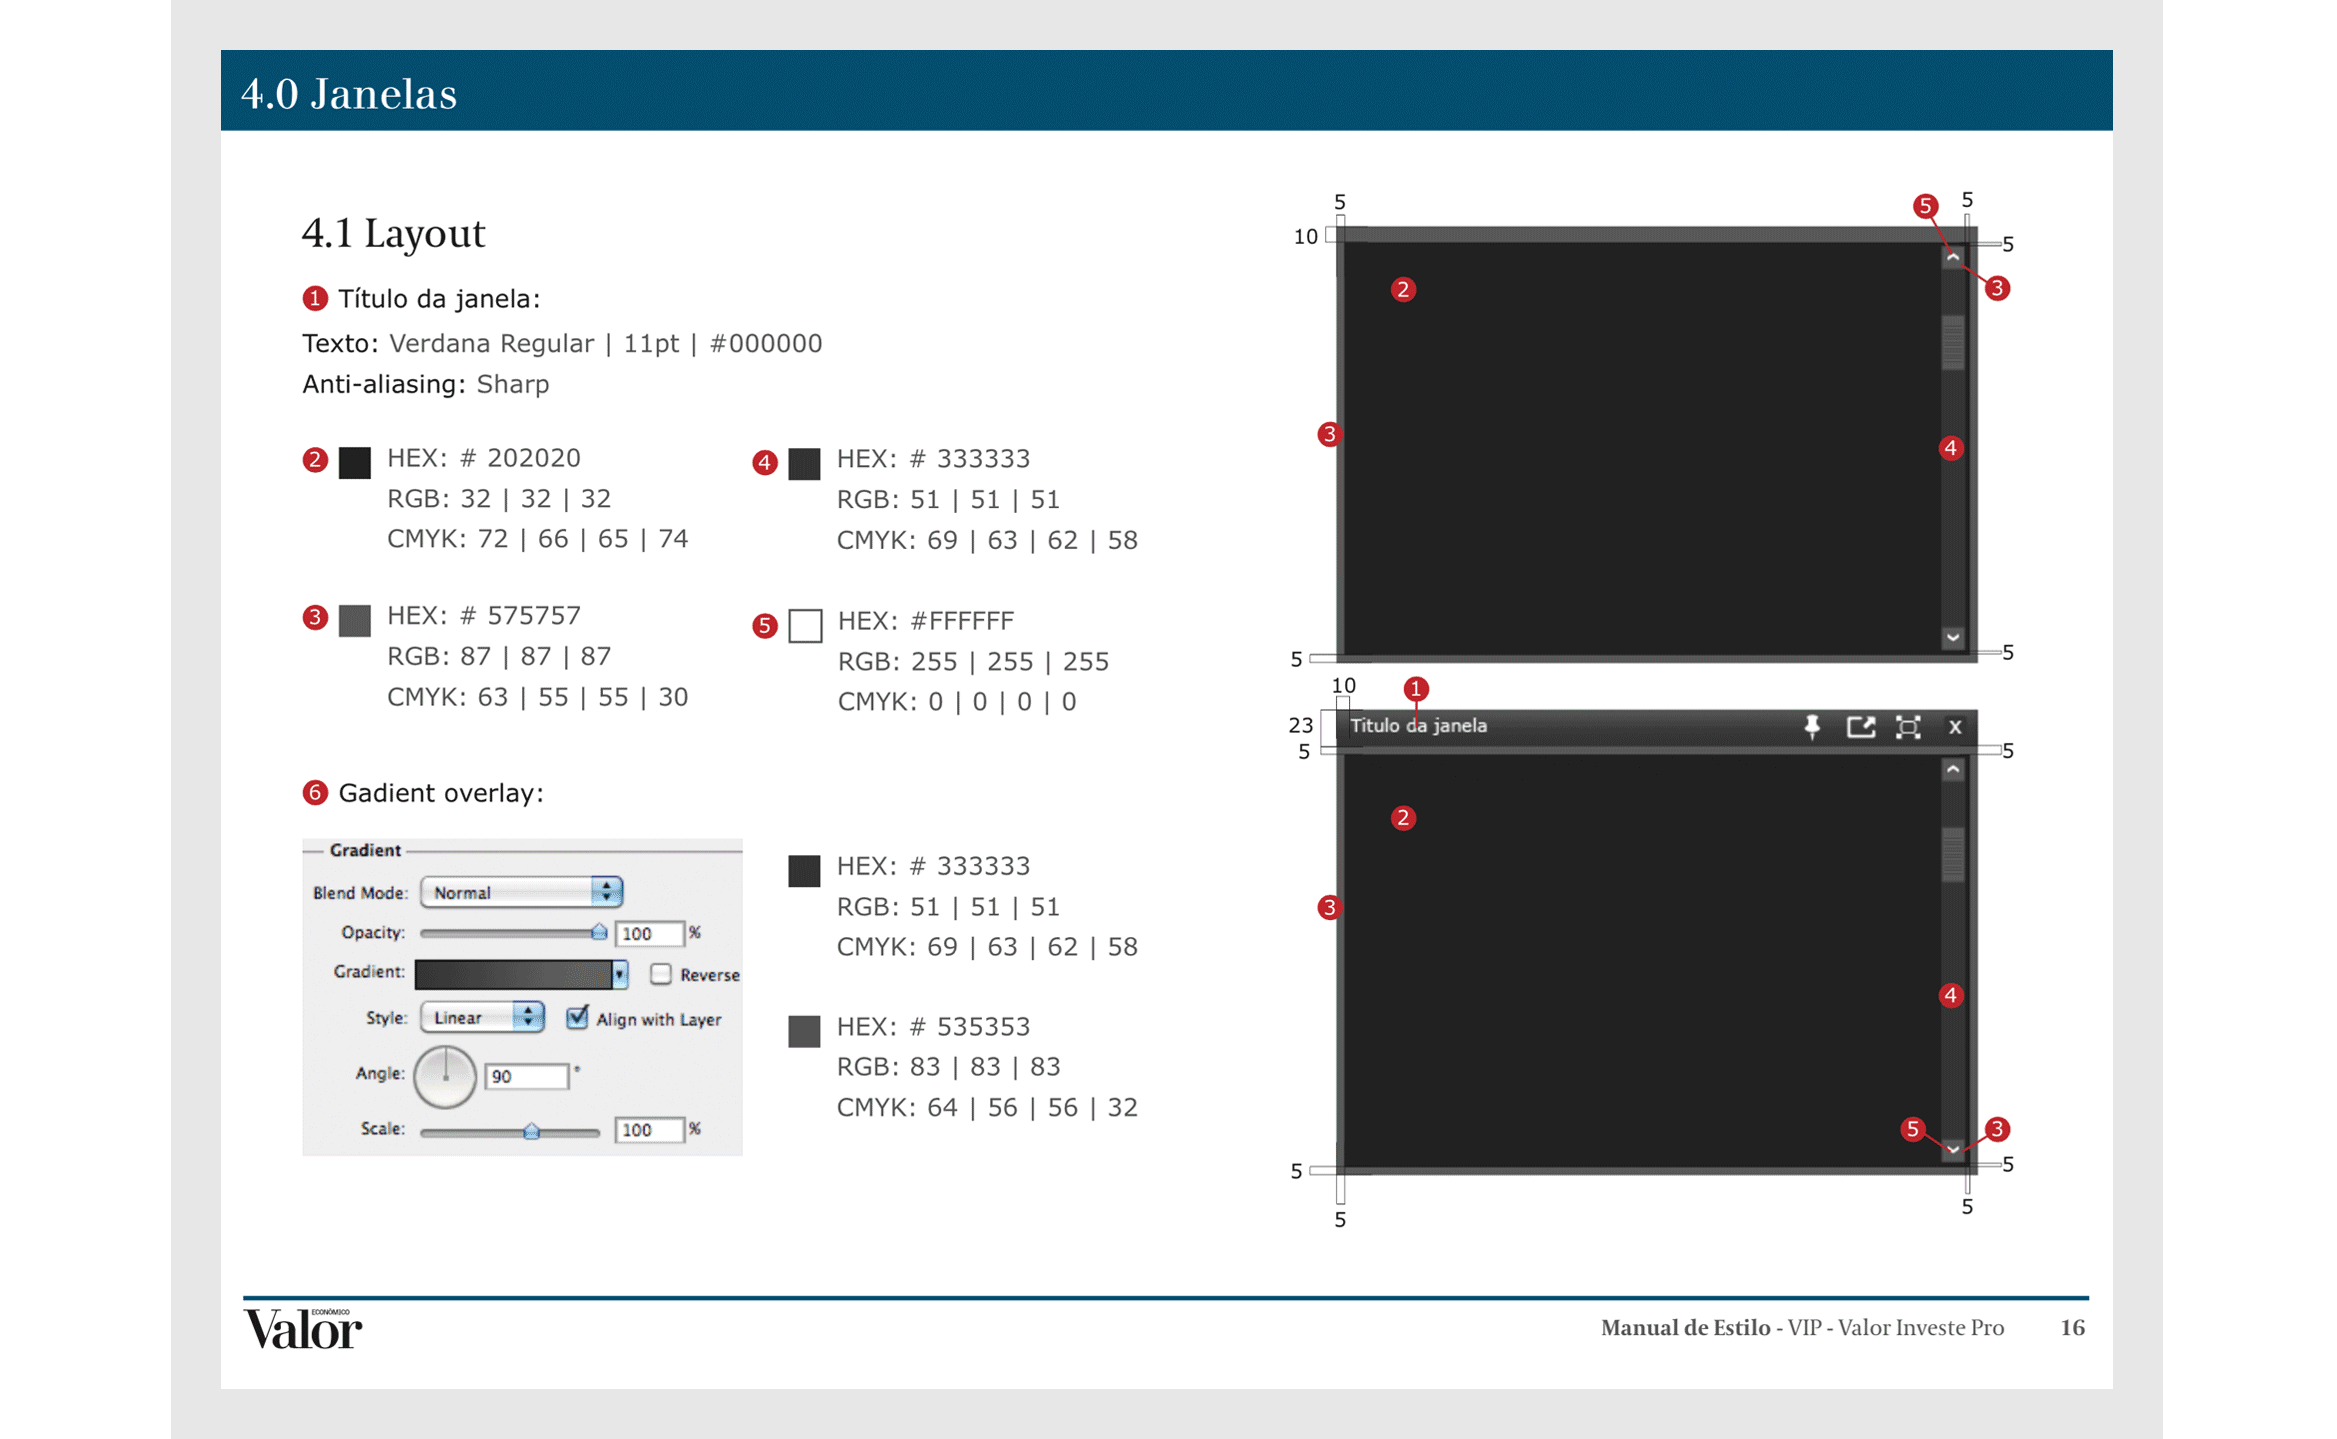This screenshot has width=2337, height=1439.
Task: Click 'Título da janela' title bar text
Action: click(1418, 726)
